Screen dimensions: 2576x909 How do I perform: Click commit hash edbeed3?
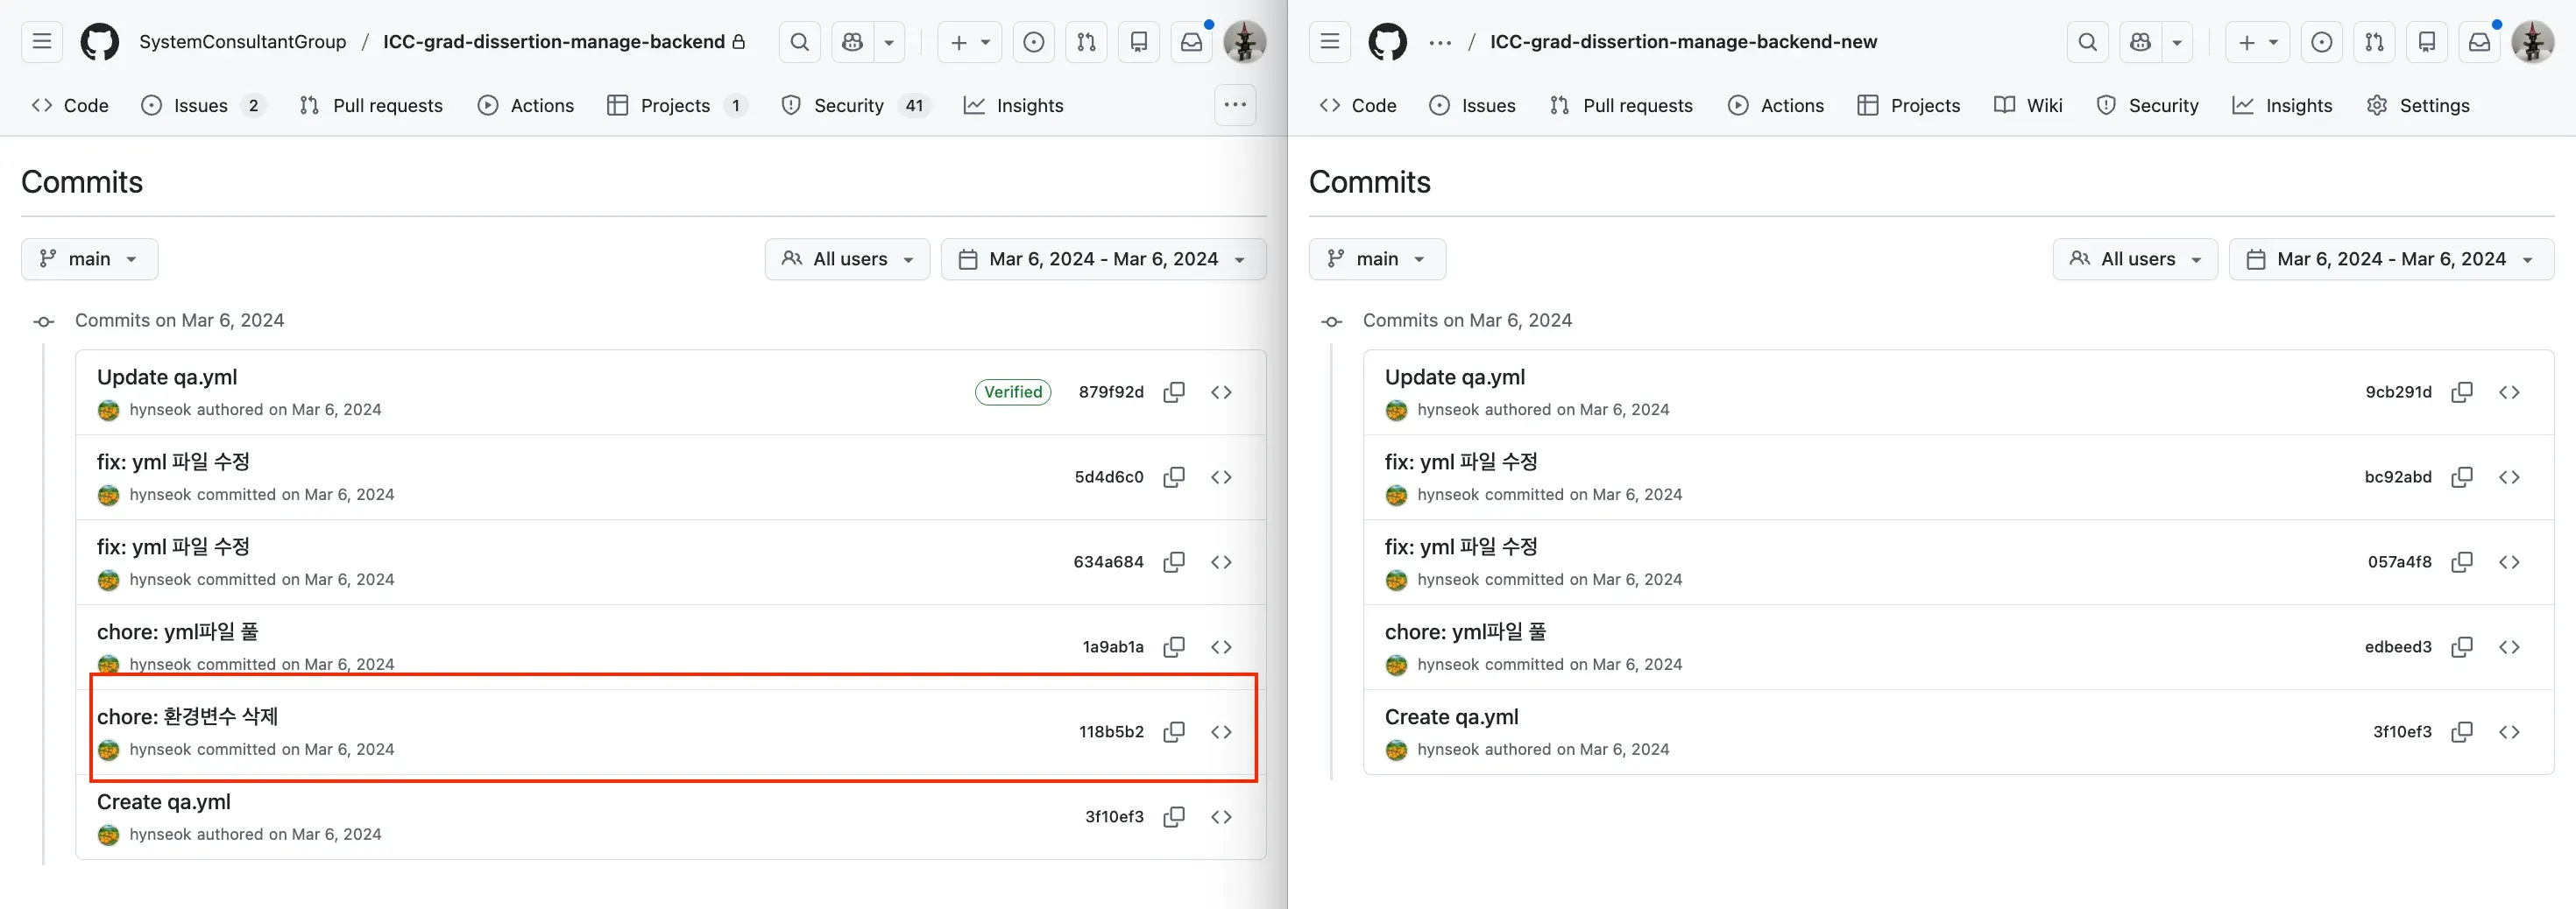pyautogui.click(x=2398, y=647)
